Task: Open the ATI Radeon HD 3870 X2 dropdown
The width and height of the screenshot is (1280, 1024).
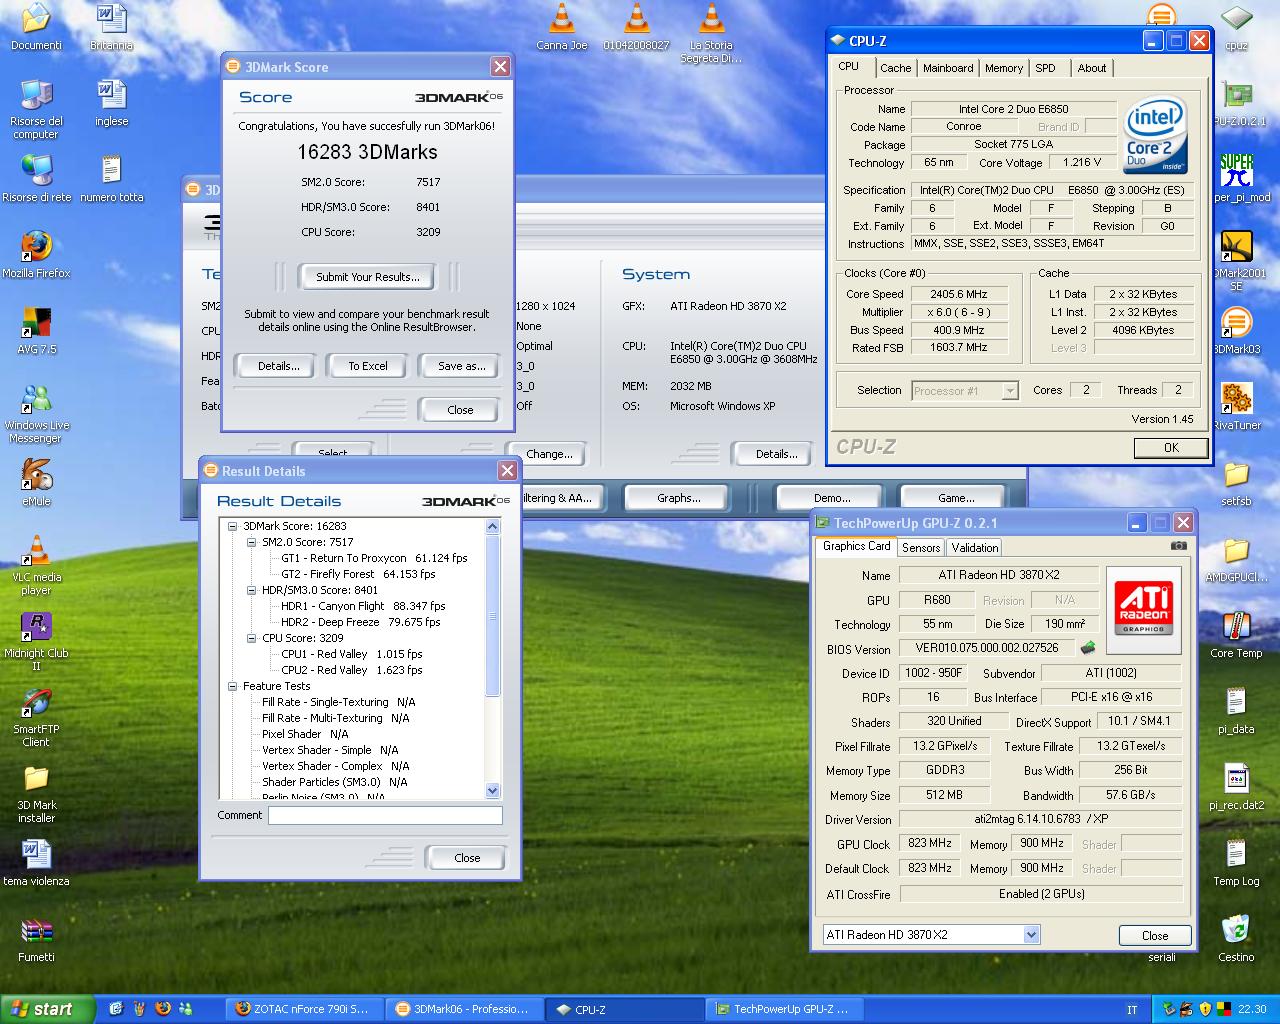Action: (1031, 935)
